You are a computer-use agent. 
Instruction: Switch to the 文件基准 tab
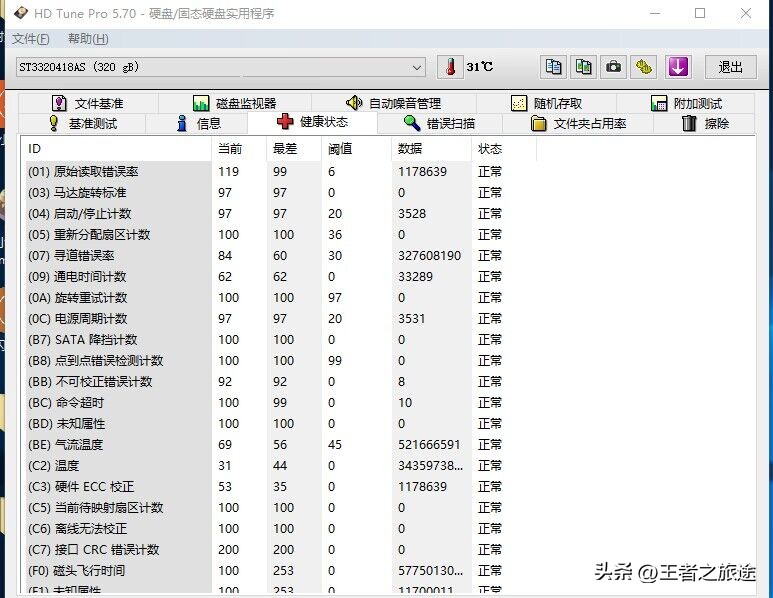pyautogui.click(x=88, y=104)
